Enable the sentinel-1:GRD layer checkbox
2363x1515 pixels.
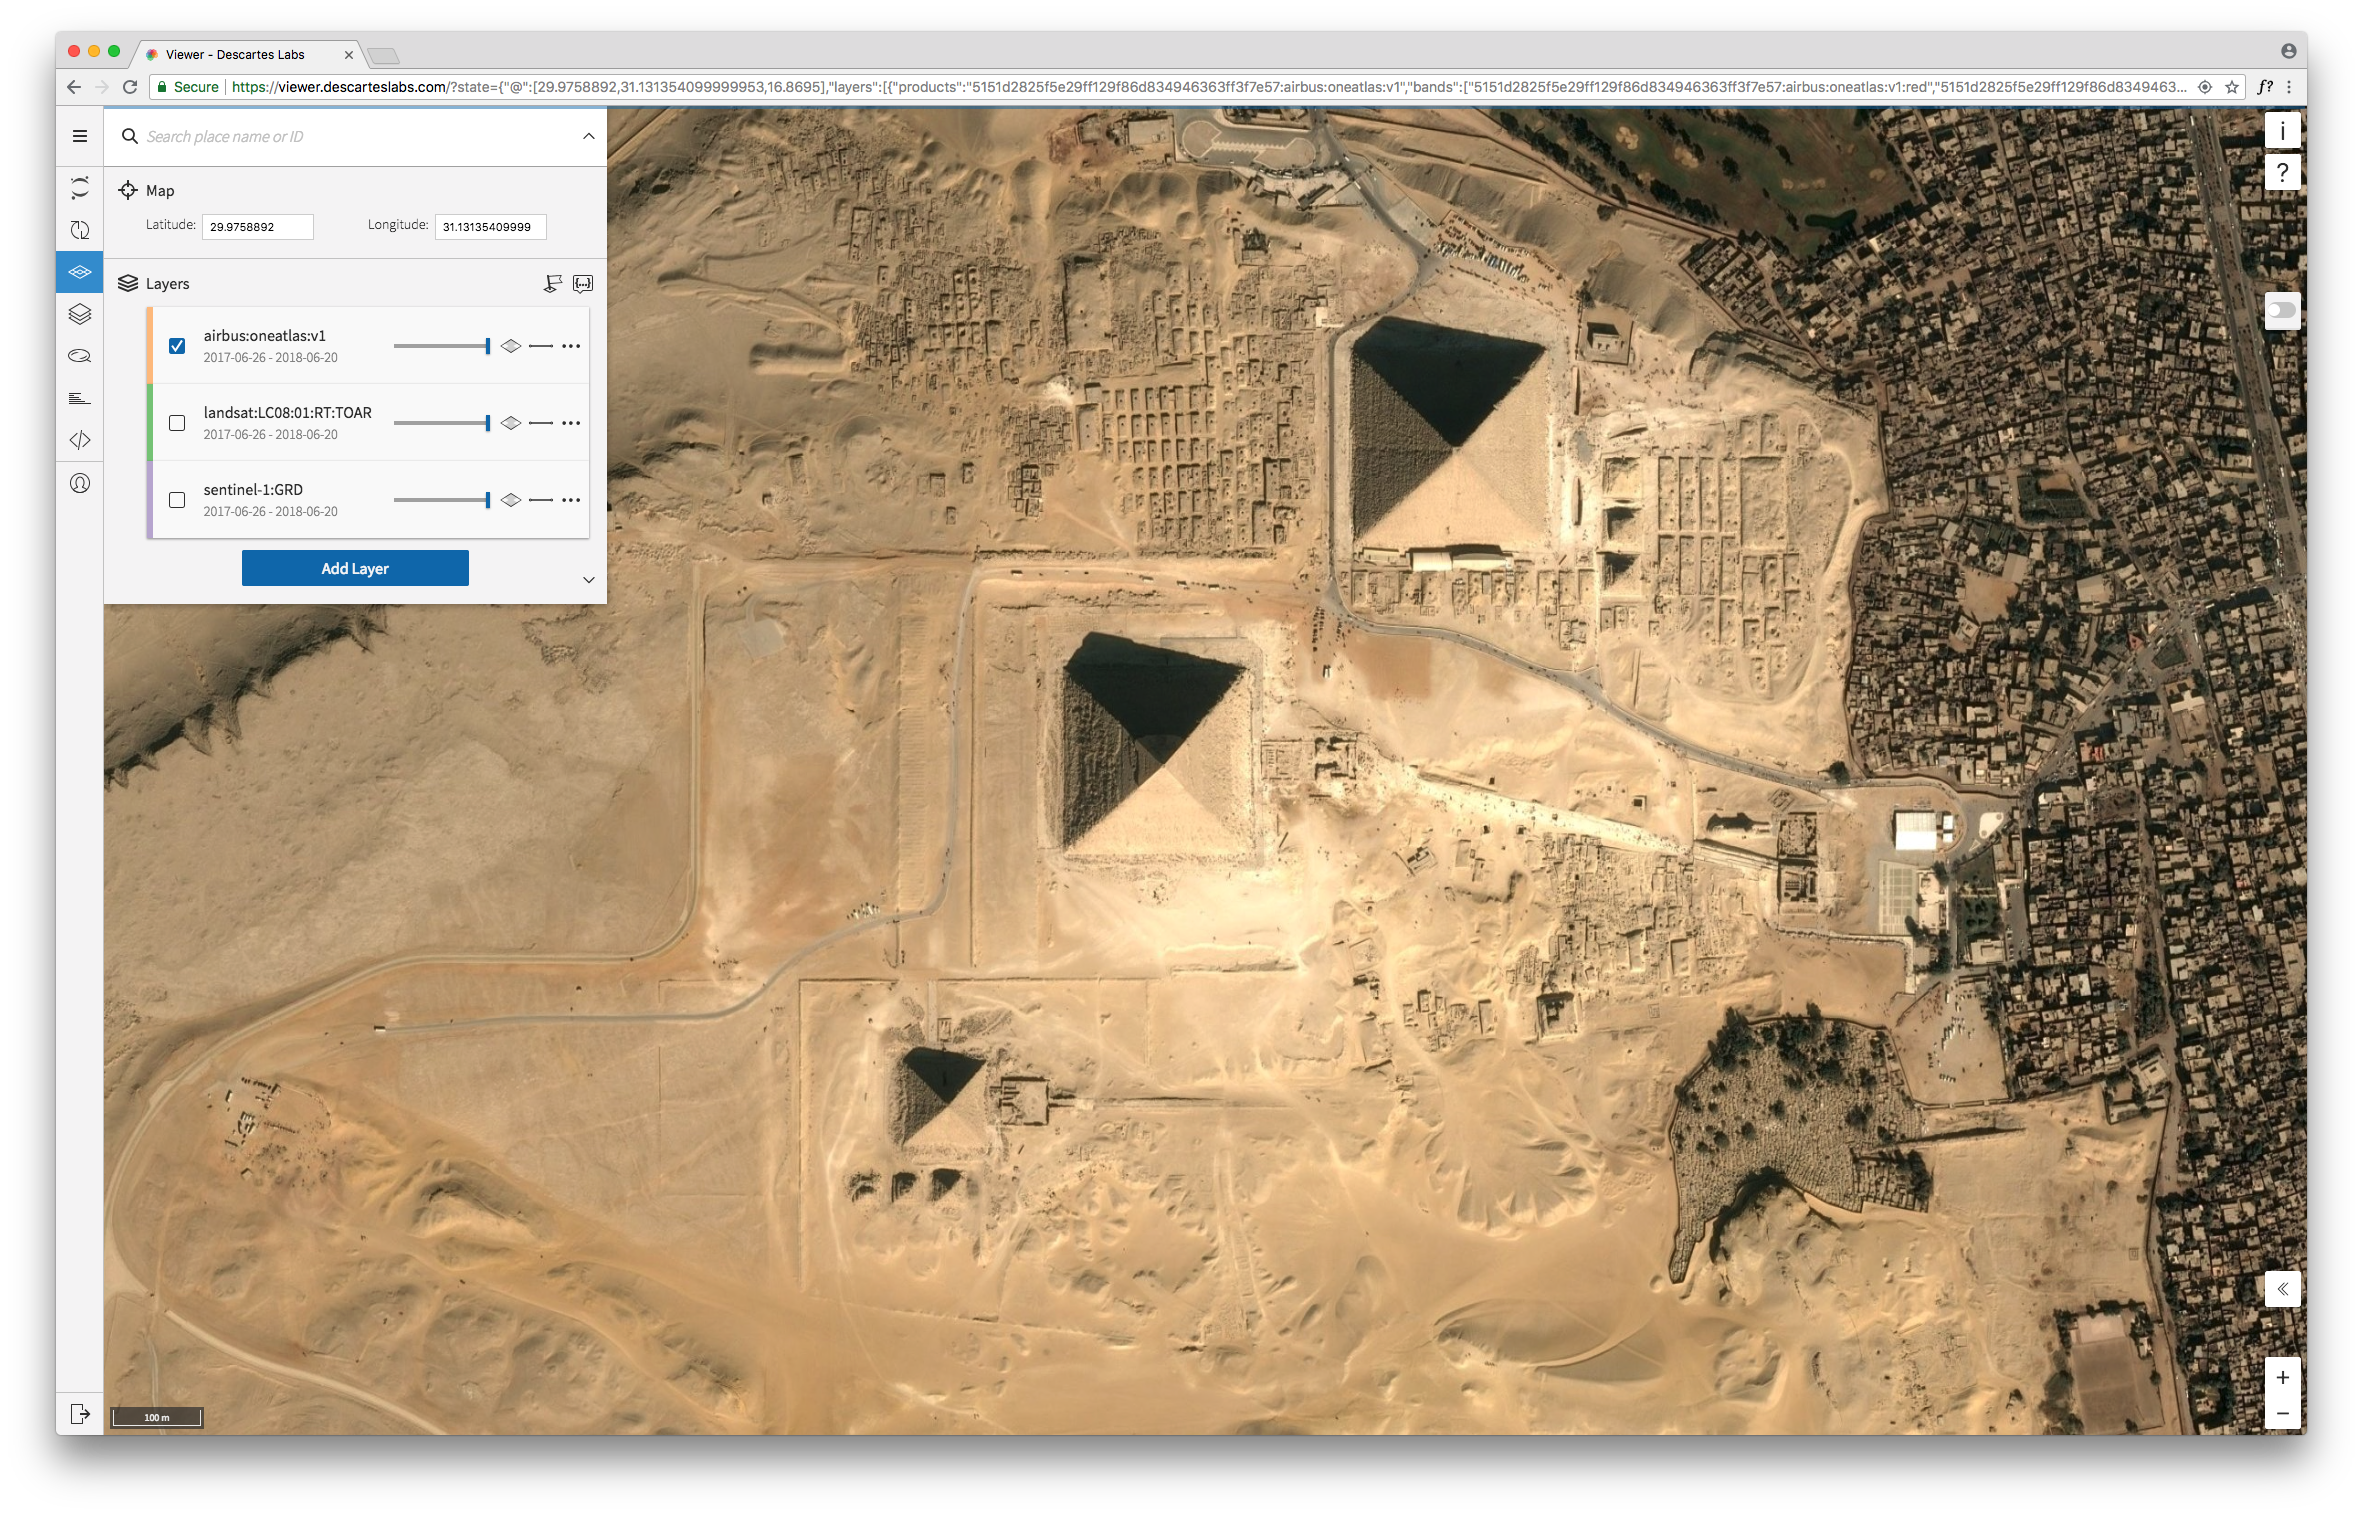177,500
